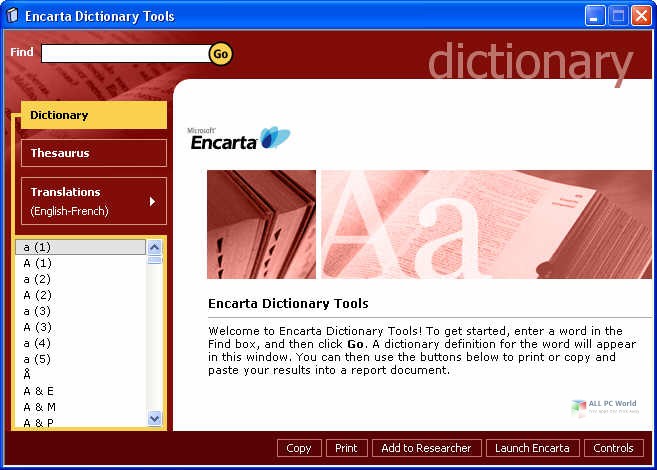Select lowercase "a (3)" list entry
Viewport: 657px width, 470px height.
(80, 311)
